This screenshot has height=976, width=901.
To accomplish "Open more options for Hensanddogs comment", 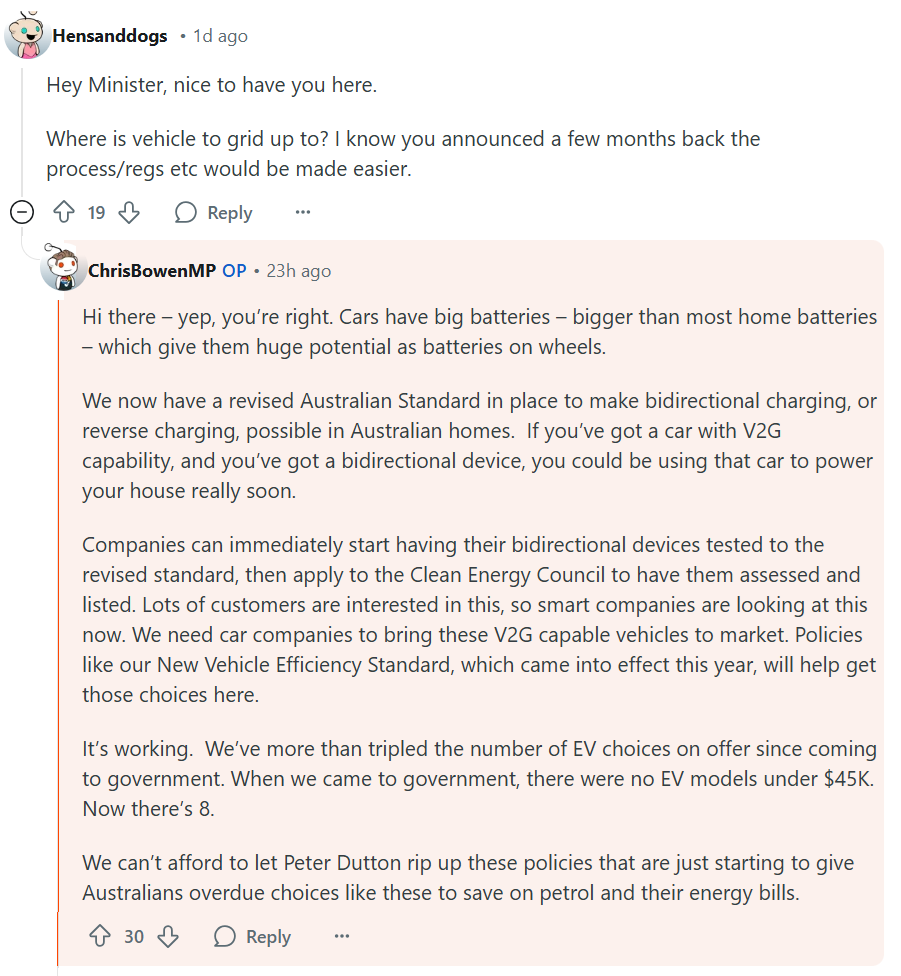I will point(303,213).
